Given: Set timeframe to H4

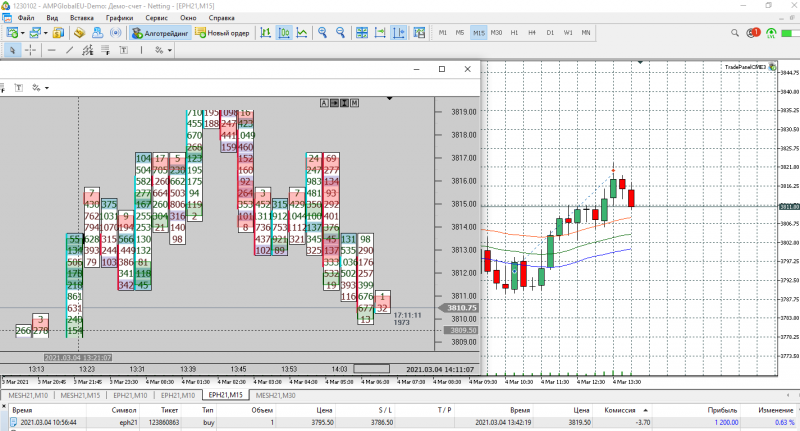Looking at the screenshot, I should 532,33.
